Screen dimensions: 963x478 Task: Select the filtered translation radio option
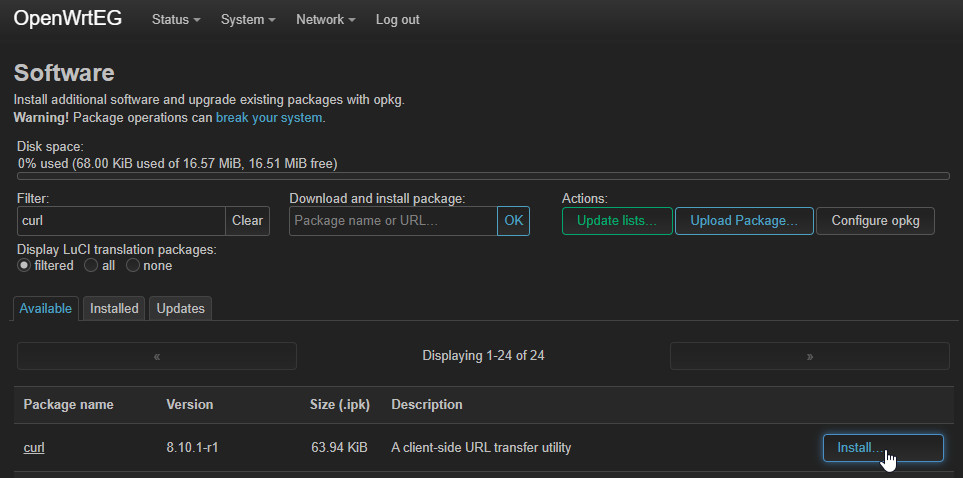[25, 266]
